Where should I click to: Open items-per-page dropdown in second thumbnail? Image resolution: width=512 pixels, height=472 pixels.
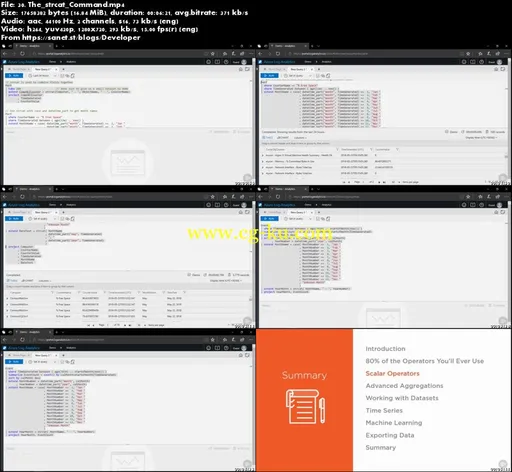396,182
